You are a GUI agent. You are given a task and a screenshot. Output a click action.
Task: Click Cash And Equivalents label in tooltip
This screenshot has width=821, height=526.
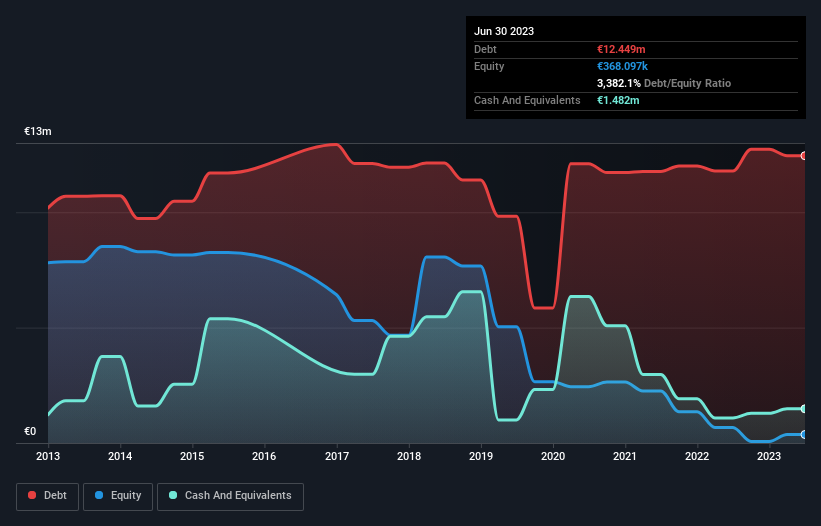point(527,100)
